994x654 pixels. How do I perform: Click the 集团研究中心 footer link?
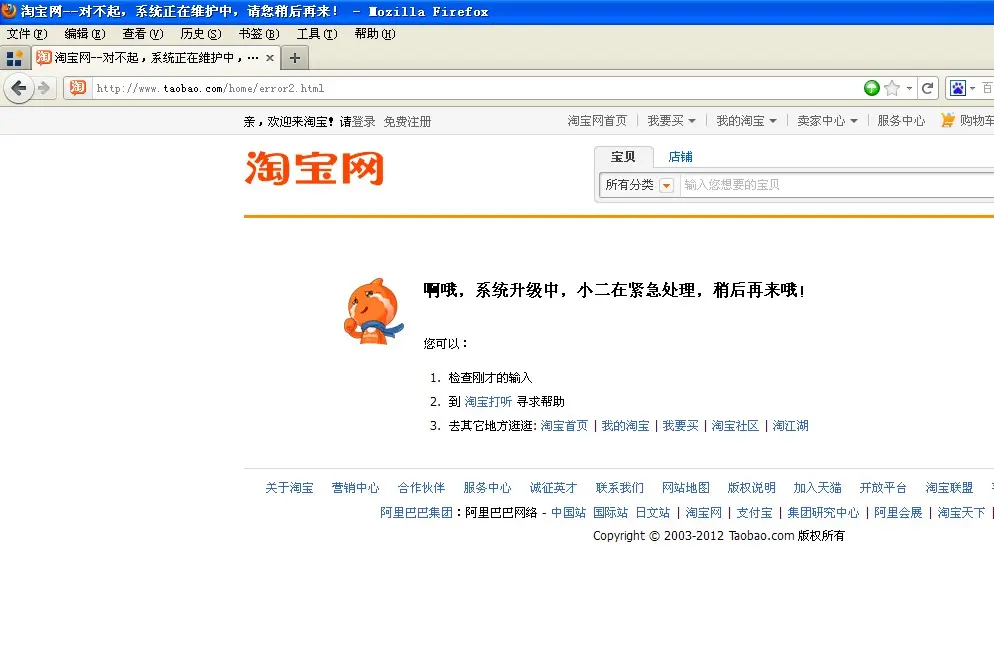point(823,513)
